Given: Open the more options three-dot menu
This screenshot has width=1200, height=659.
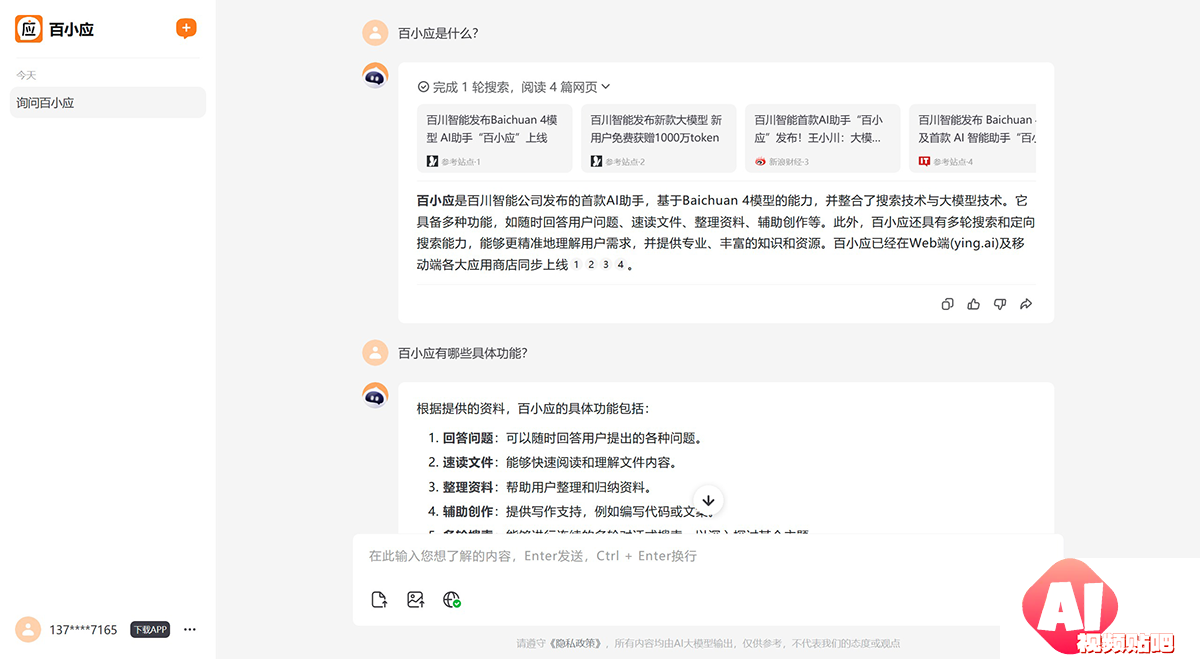Looking at the screenshot, I should pos(190,629).
